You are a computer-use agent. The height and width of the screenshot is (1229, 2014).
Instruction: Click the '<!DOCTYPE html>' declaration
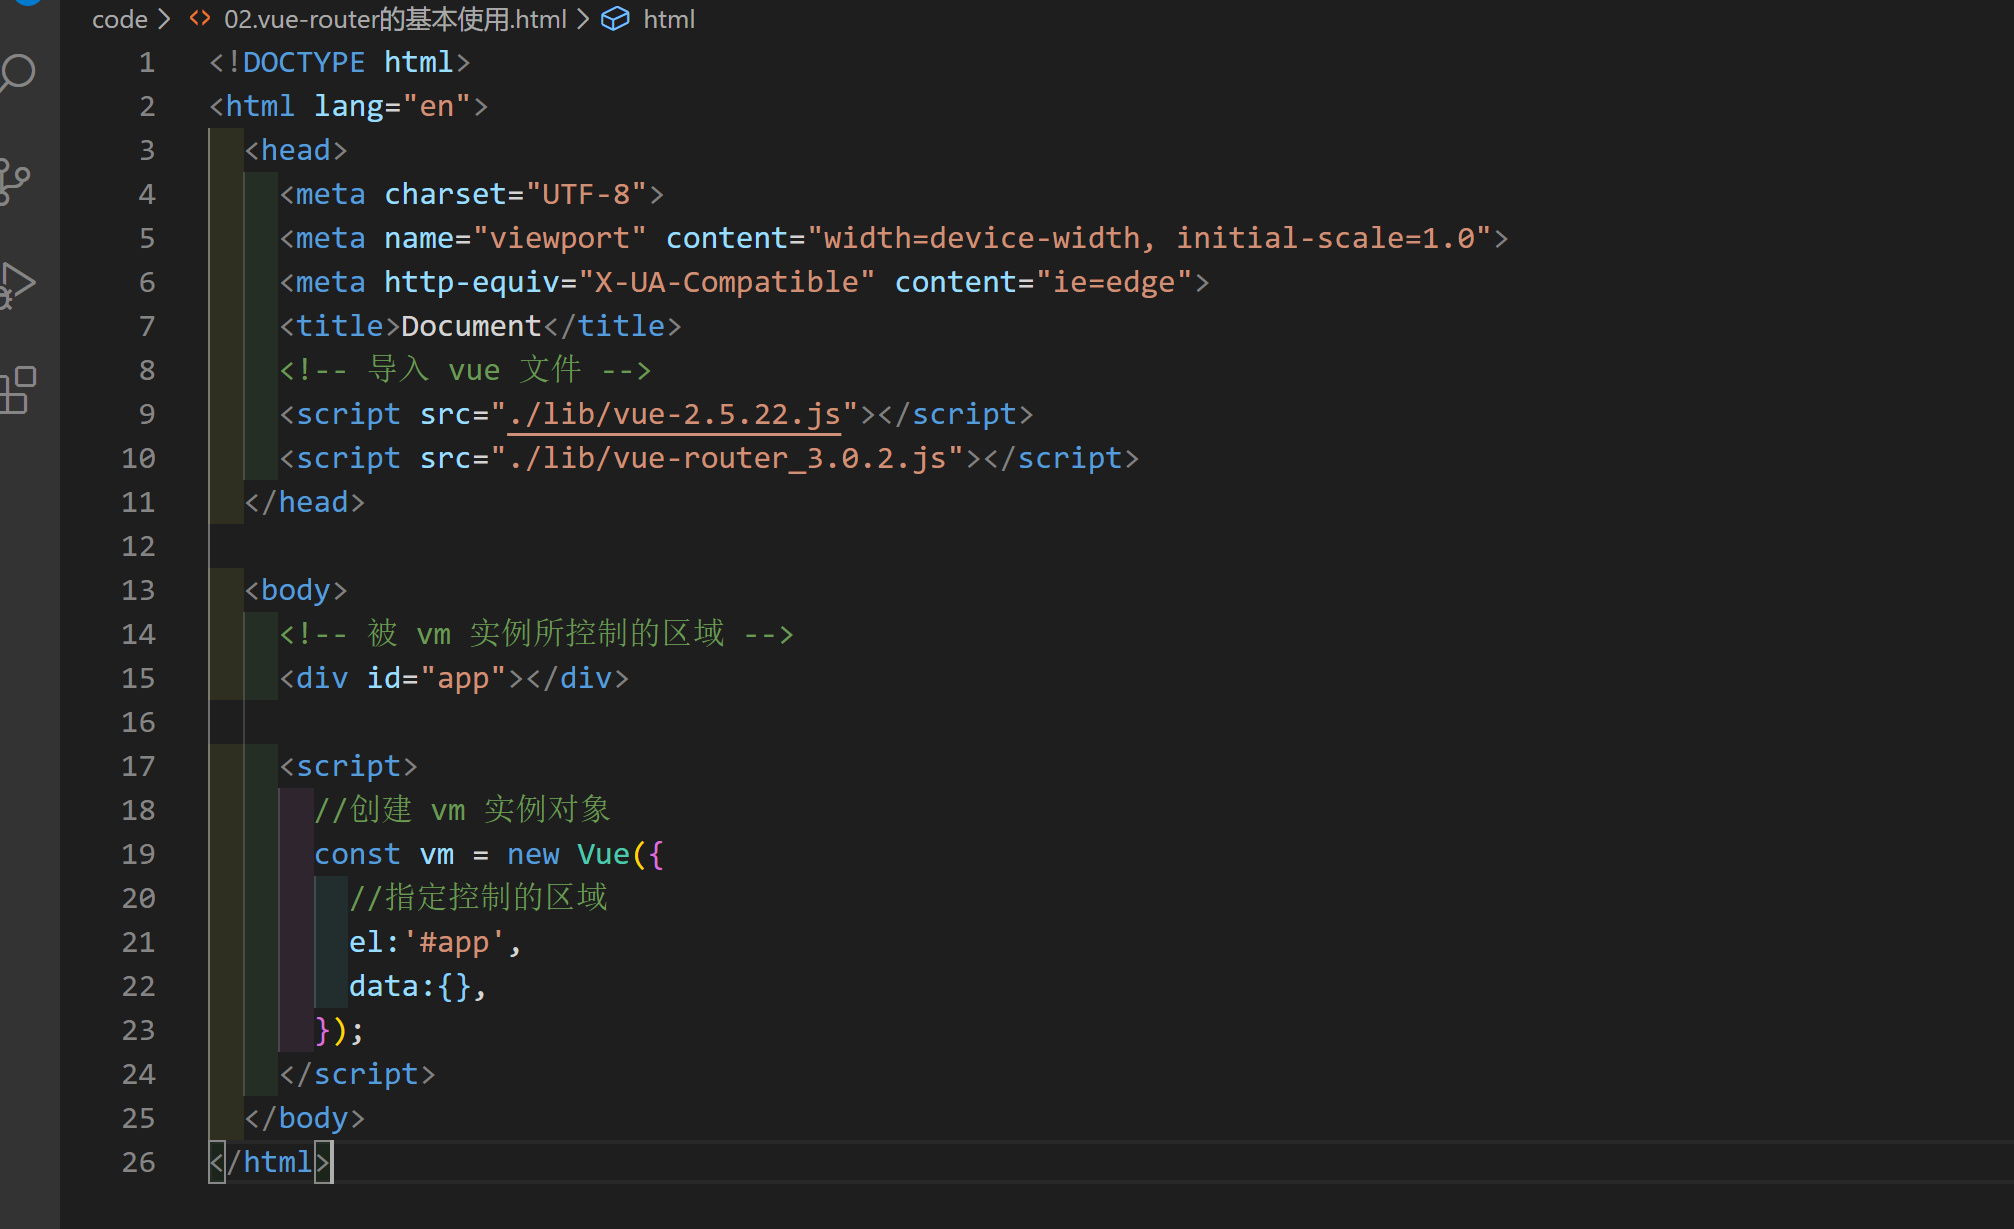click(340, 62)
